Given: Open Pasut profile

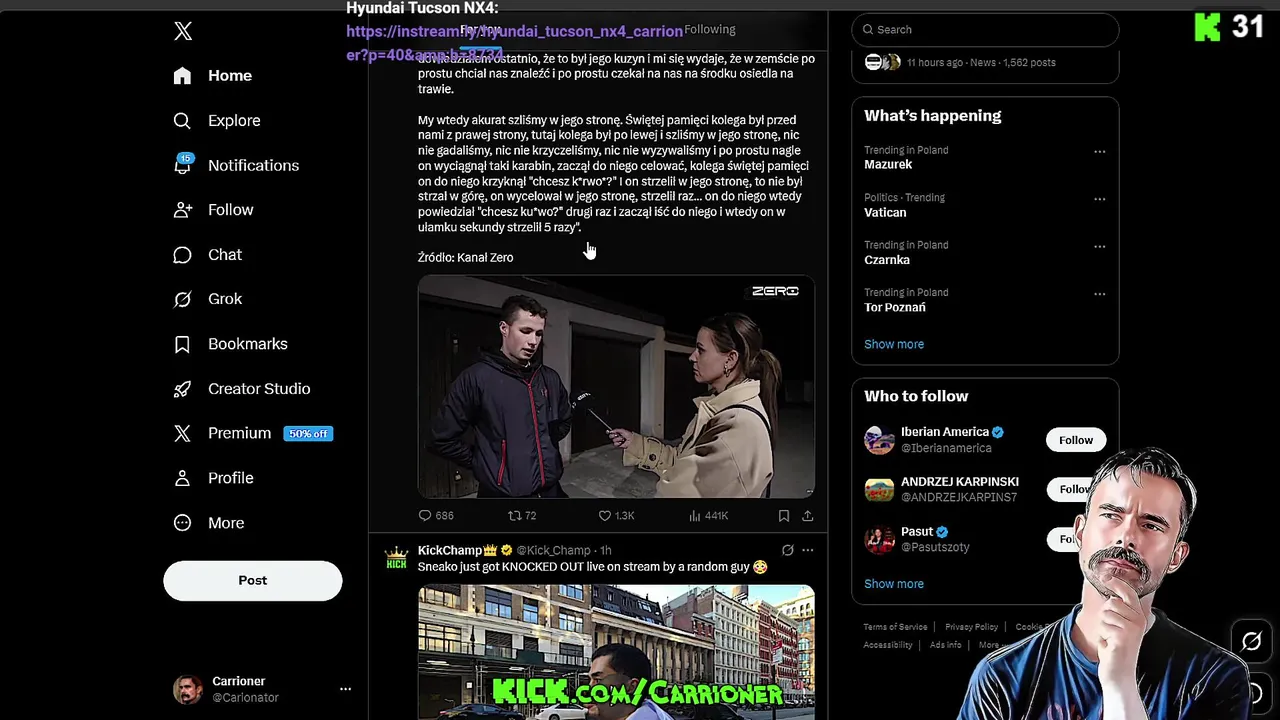Looking at the screenshot, I should click(x=917, y=532).
